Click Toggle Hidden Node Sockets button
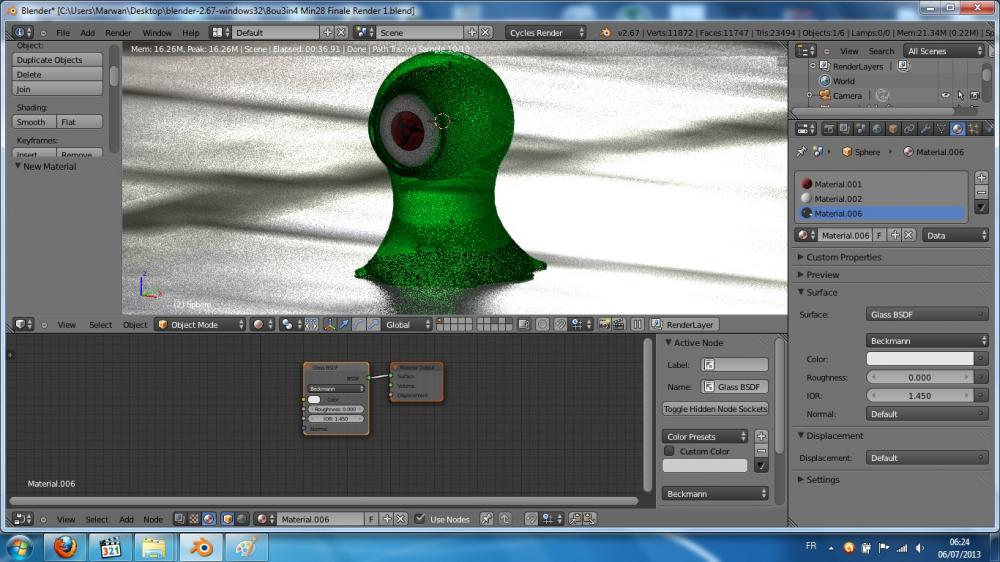Image resolution: width=1000 pixels, height=562 pixels. click(715, 409)
